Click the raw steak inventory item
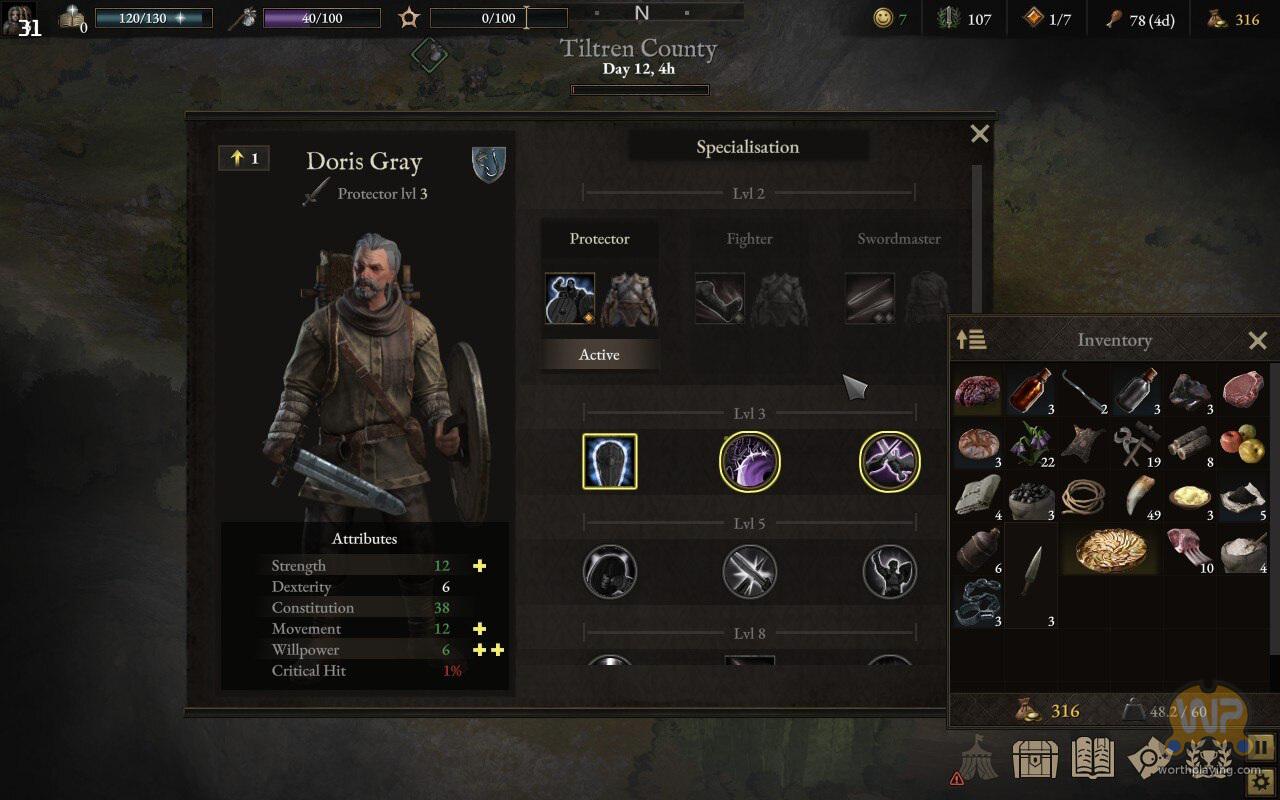 pos(1243,388)
